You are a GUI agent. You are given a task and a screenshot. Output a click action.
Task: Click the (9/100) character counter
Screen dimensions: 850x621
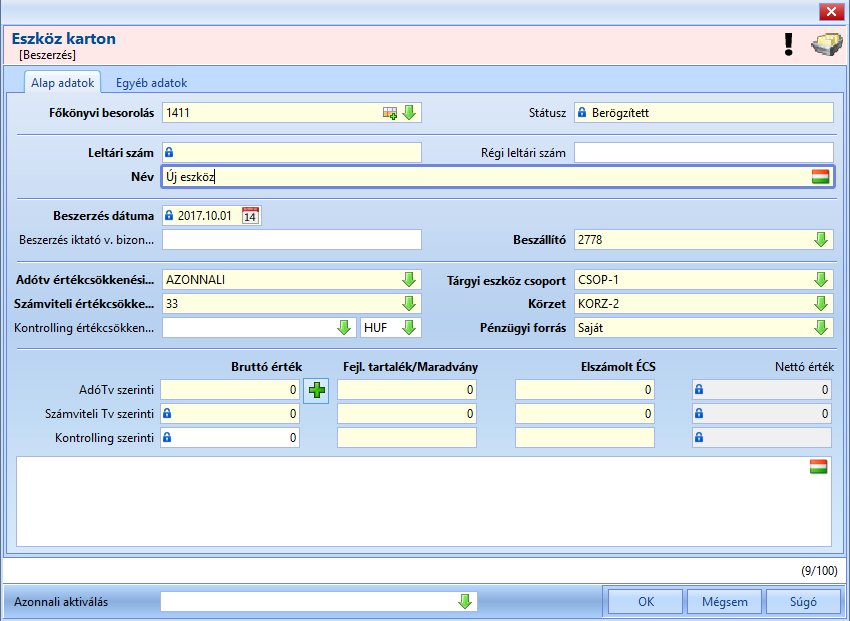[x=819, y=571]
